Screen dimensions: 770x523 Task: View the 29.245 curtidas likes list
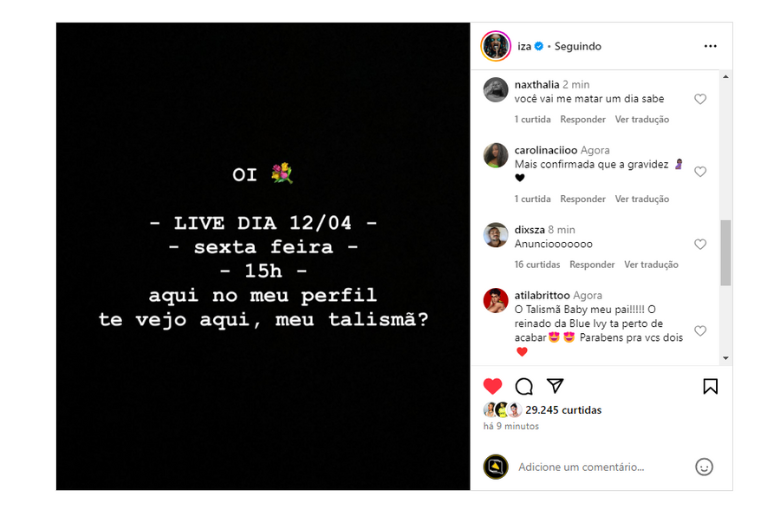click(x=563, y=410)
